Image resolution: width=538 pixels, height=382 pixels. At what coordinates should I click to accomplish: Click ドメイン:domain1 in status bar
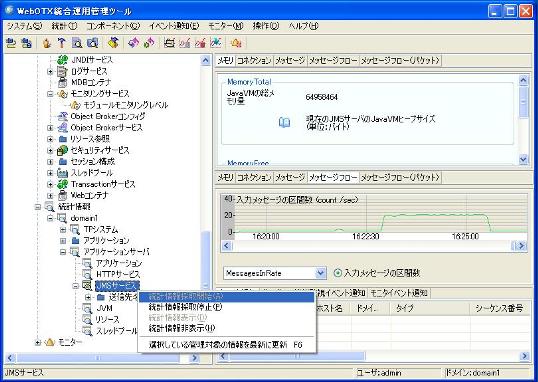tap(473, 372)
